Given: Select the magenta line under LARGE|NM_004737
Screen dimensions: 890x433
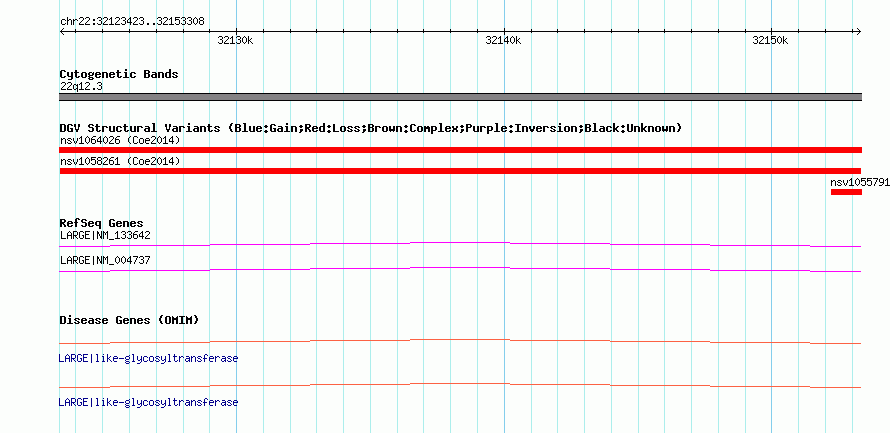Looking at the screenshot, I should pyautogui.click(x=460, y=270).
